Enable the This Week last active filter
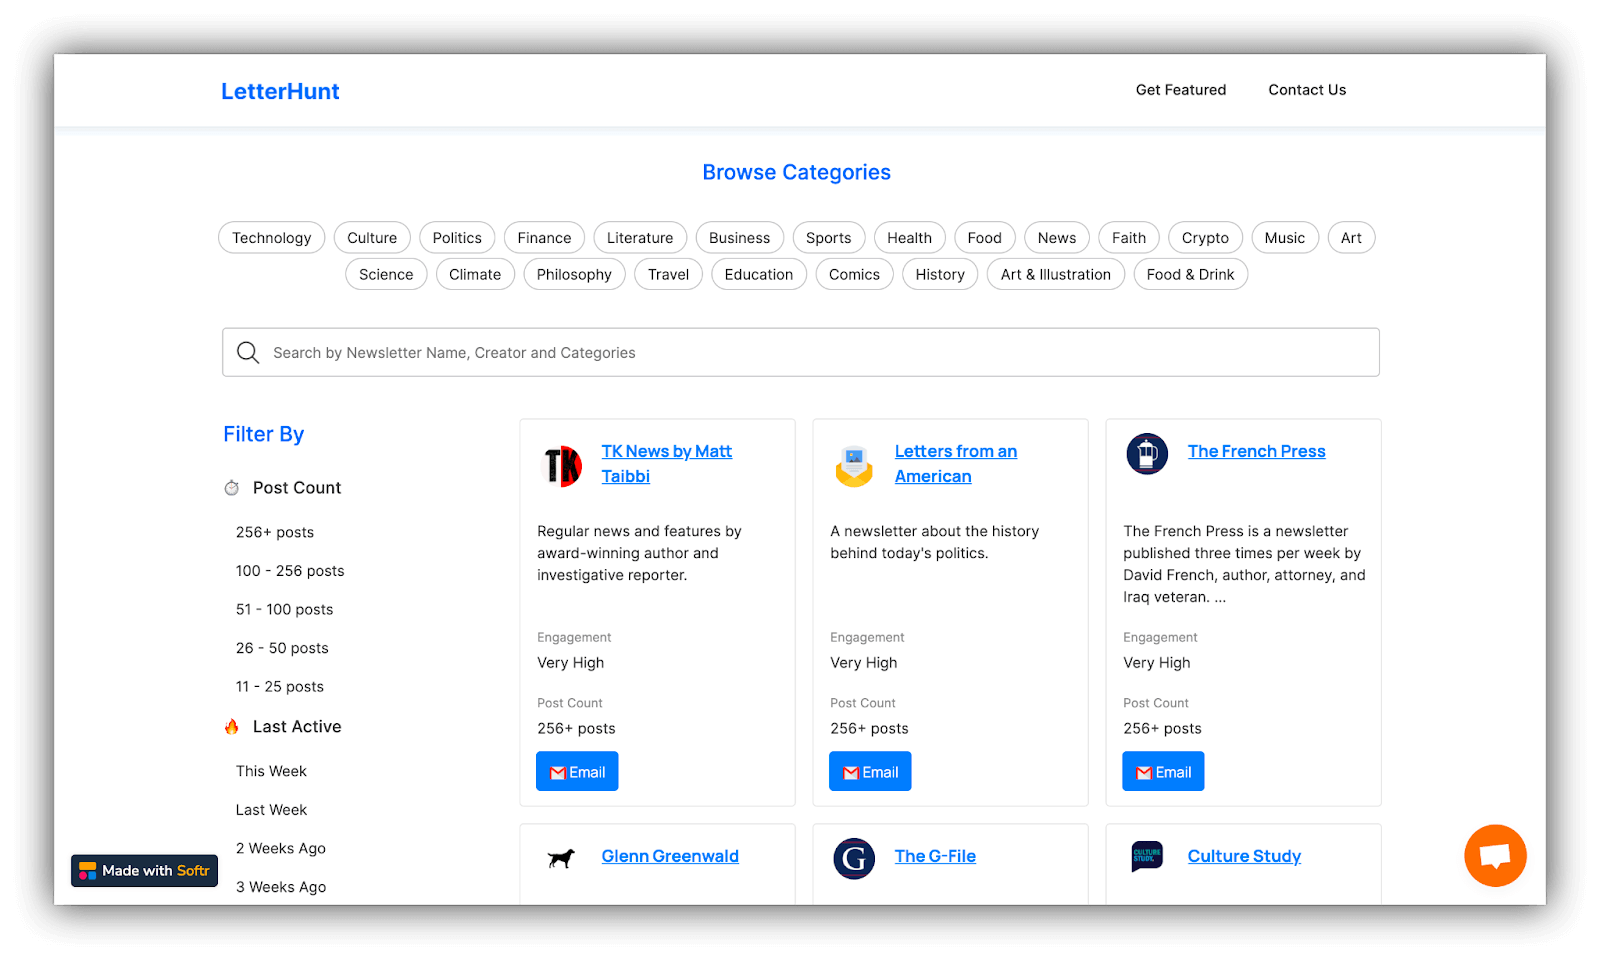 (271, 770)
